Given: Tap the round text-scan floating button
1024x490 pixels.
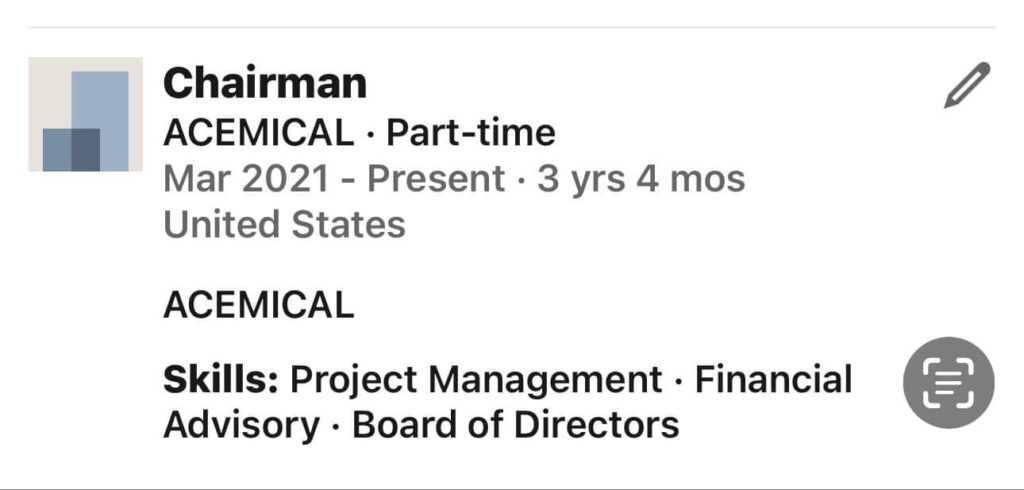Looking at the screenshot, I should click(x=948, y=383).
